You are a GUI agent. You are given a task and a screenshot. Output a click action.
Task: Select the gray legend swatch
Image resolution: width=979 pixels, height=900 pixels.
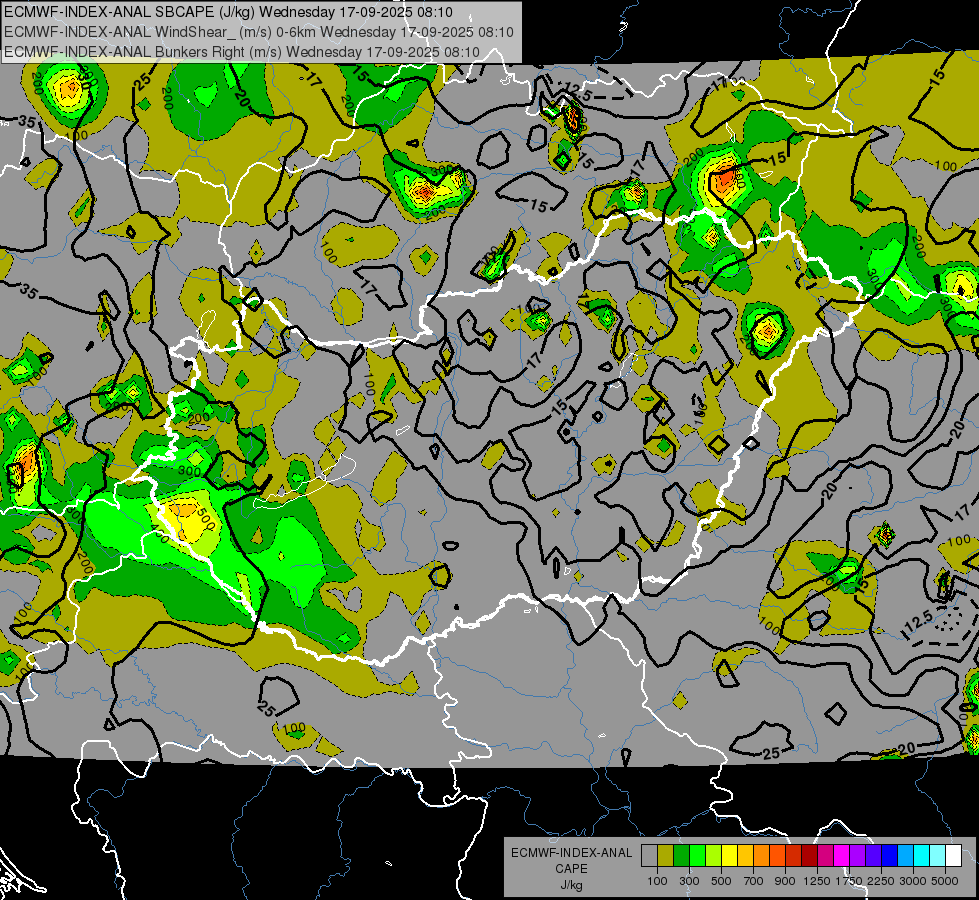click(x=649, y=855)
